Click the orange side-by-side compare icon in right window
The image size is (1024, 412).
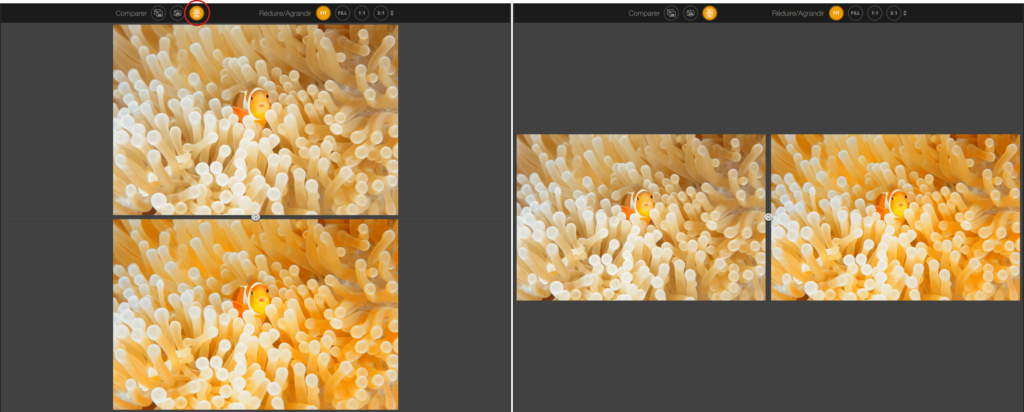click(x=709, y=13)
